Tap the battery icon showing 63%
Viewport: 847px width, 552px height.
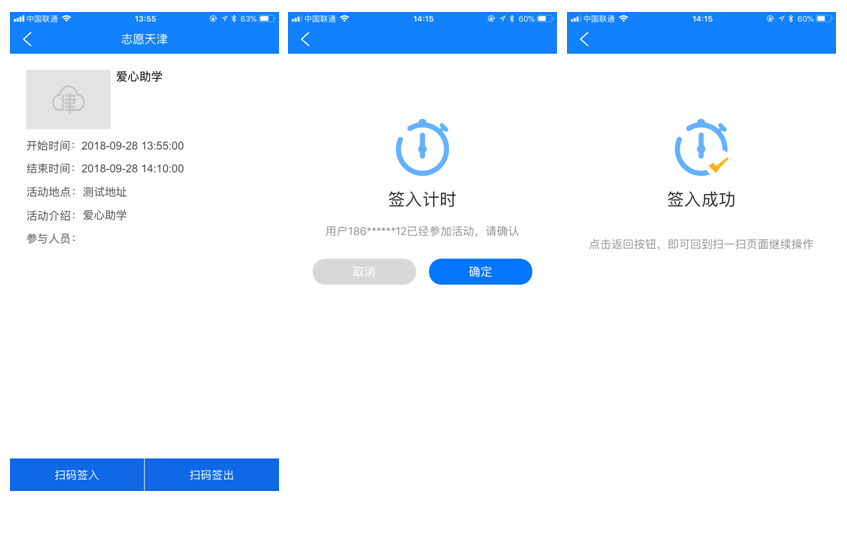(x=266, y=19)
